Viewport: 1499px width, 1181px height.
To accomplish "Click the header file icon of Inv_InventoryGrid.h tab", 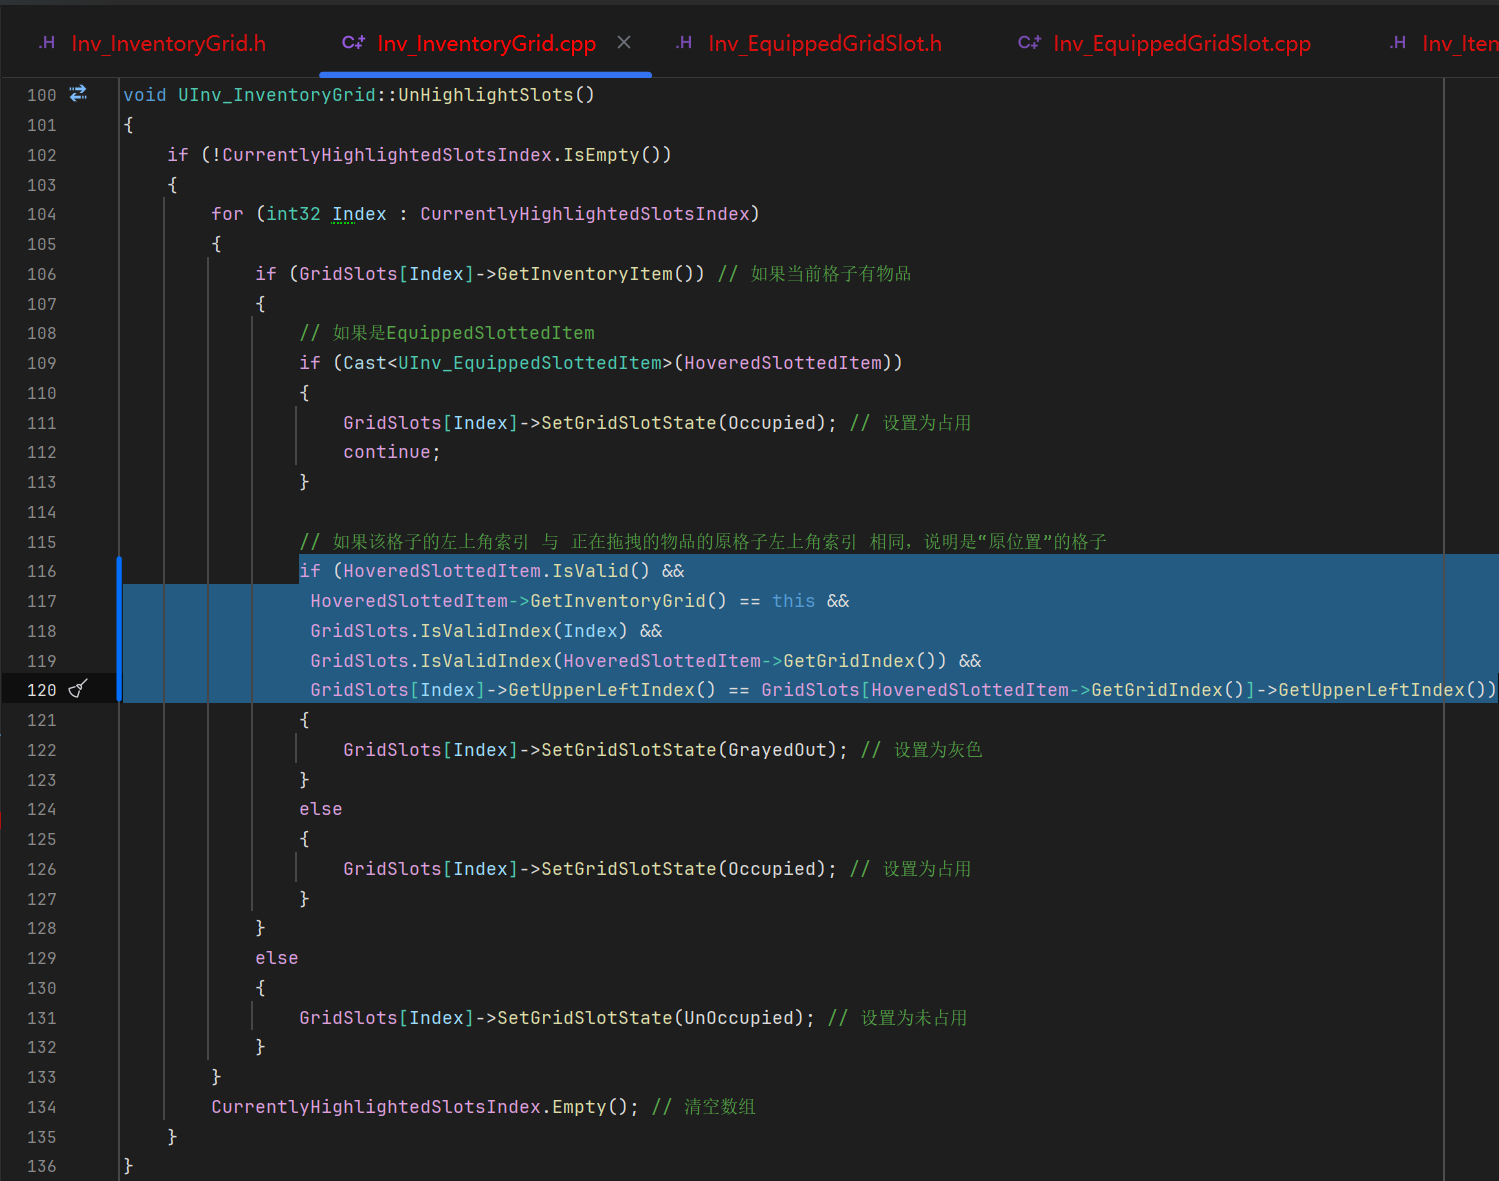I will pos(47,43).
